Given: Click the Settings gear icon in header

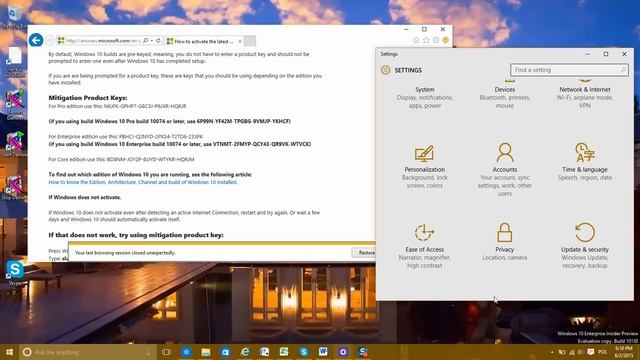Looking at the screenshot, I should click(x=385, y=70).
